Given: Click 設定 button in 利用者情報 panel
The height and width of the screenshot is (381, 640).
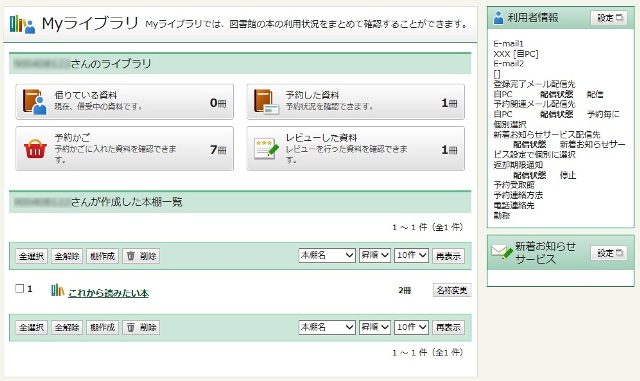Looking at the screenshot, I should (x=609, y=18).
